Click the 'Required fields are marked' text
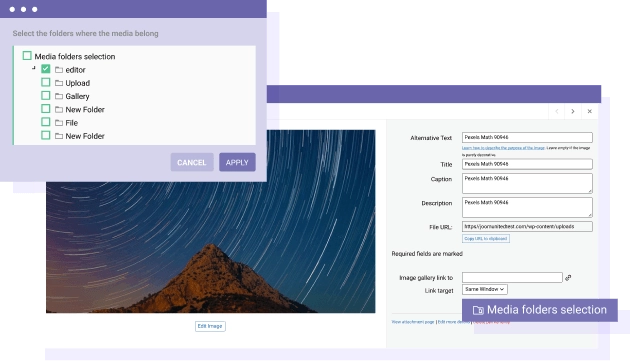Screen dimensions: 630x361 pyautogui.click(x=427, y=254)
